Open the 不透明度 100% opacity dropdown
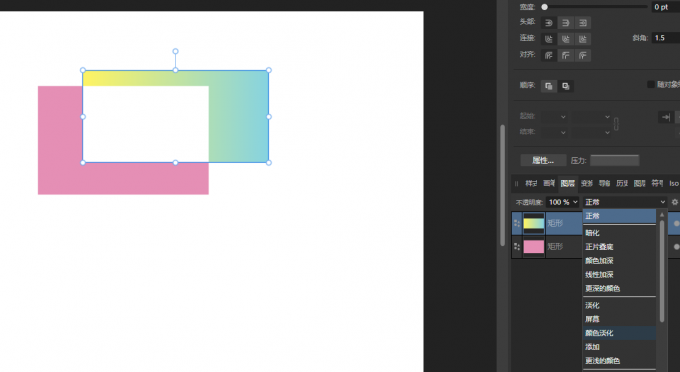 coord(563,202)
